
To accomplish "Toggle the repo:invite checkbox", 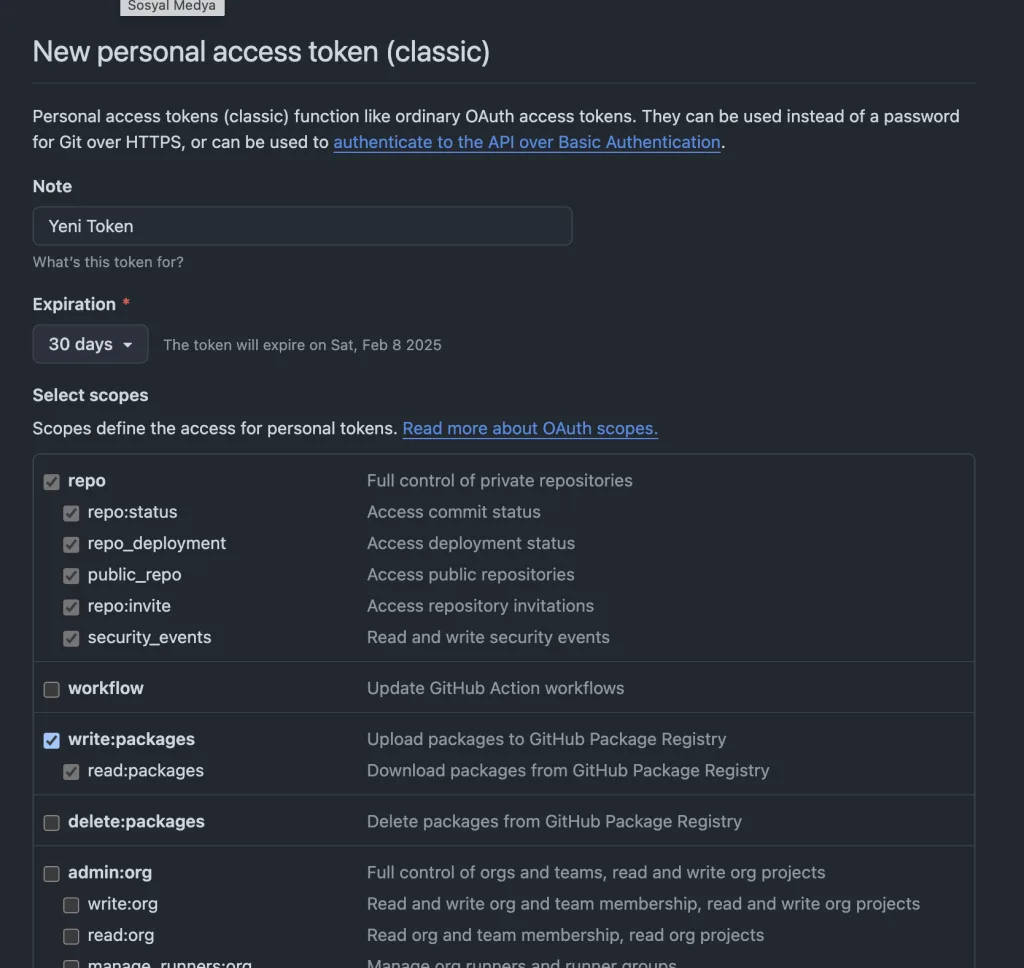I will 71,607.
